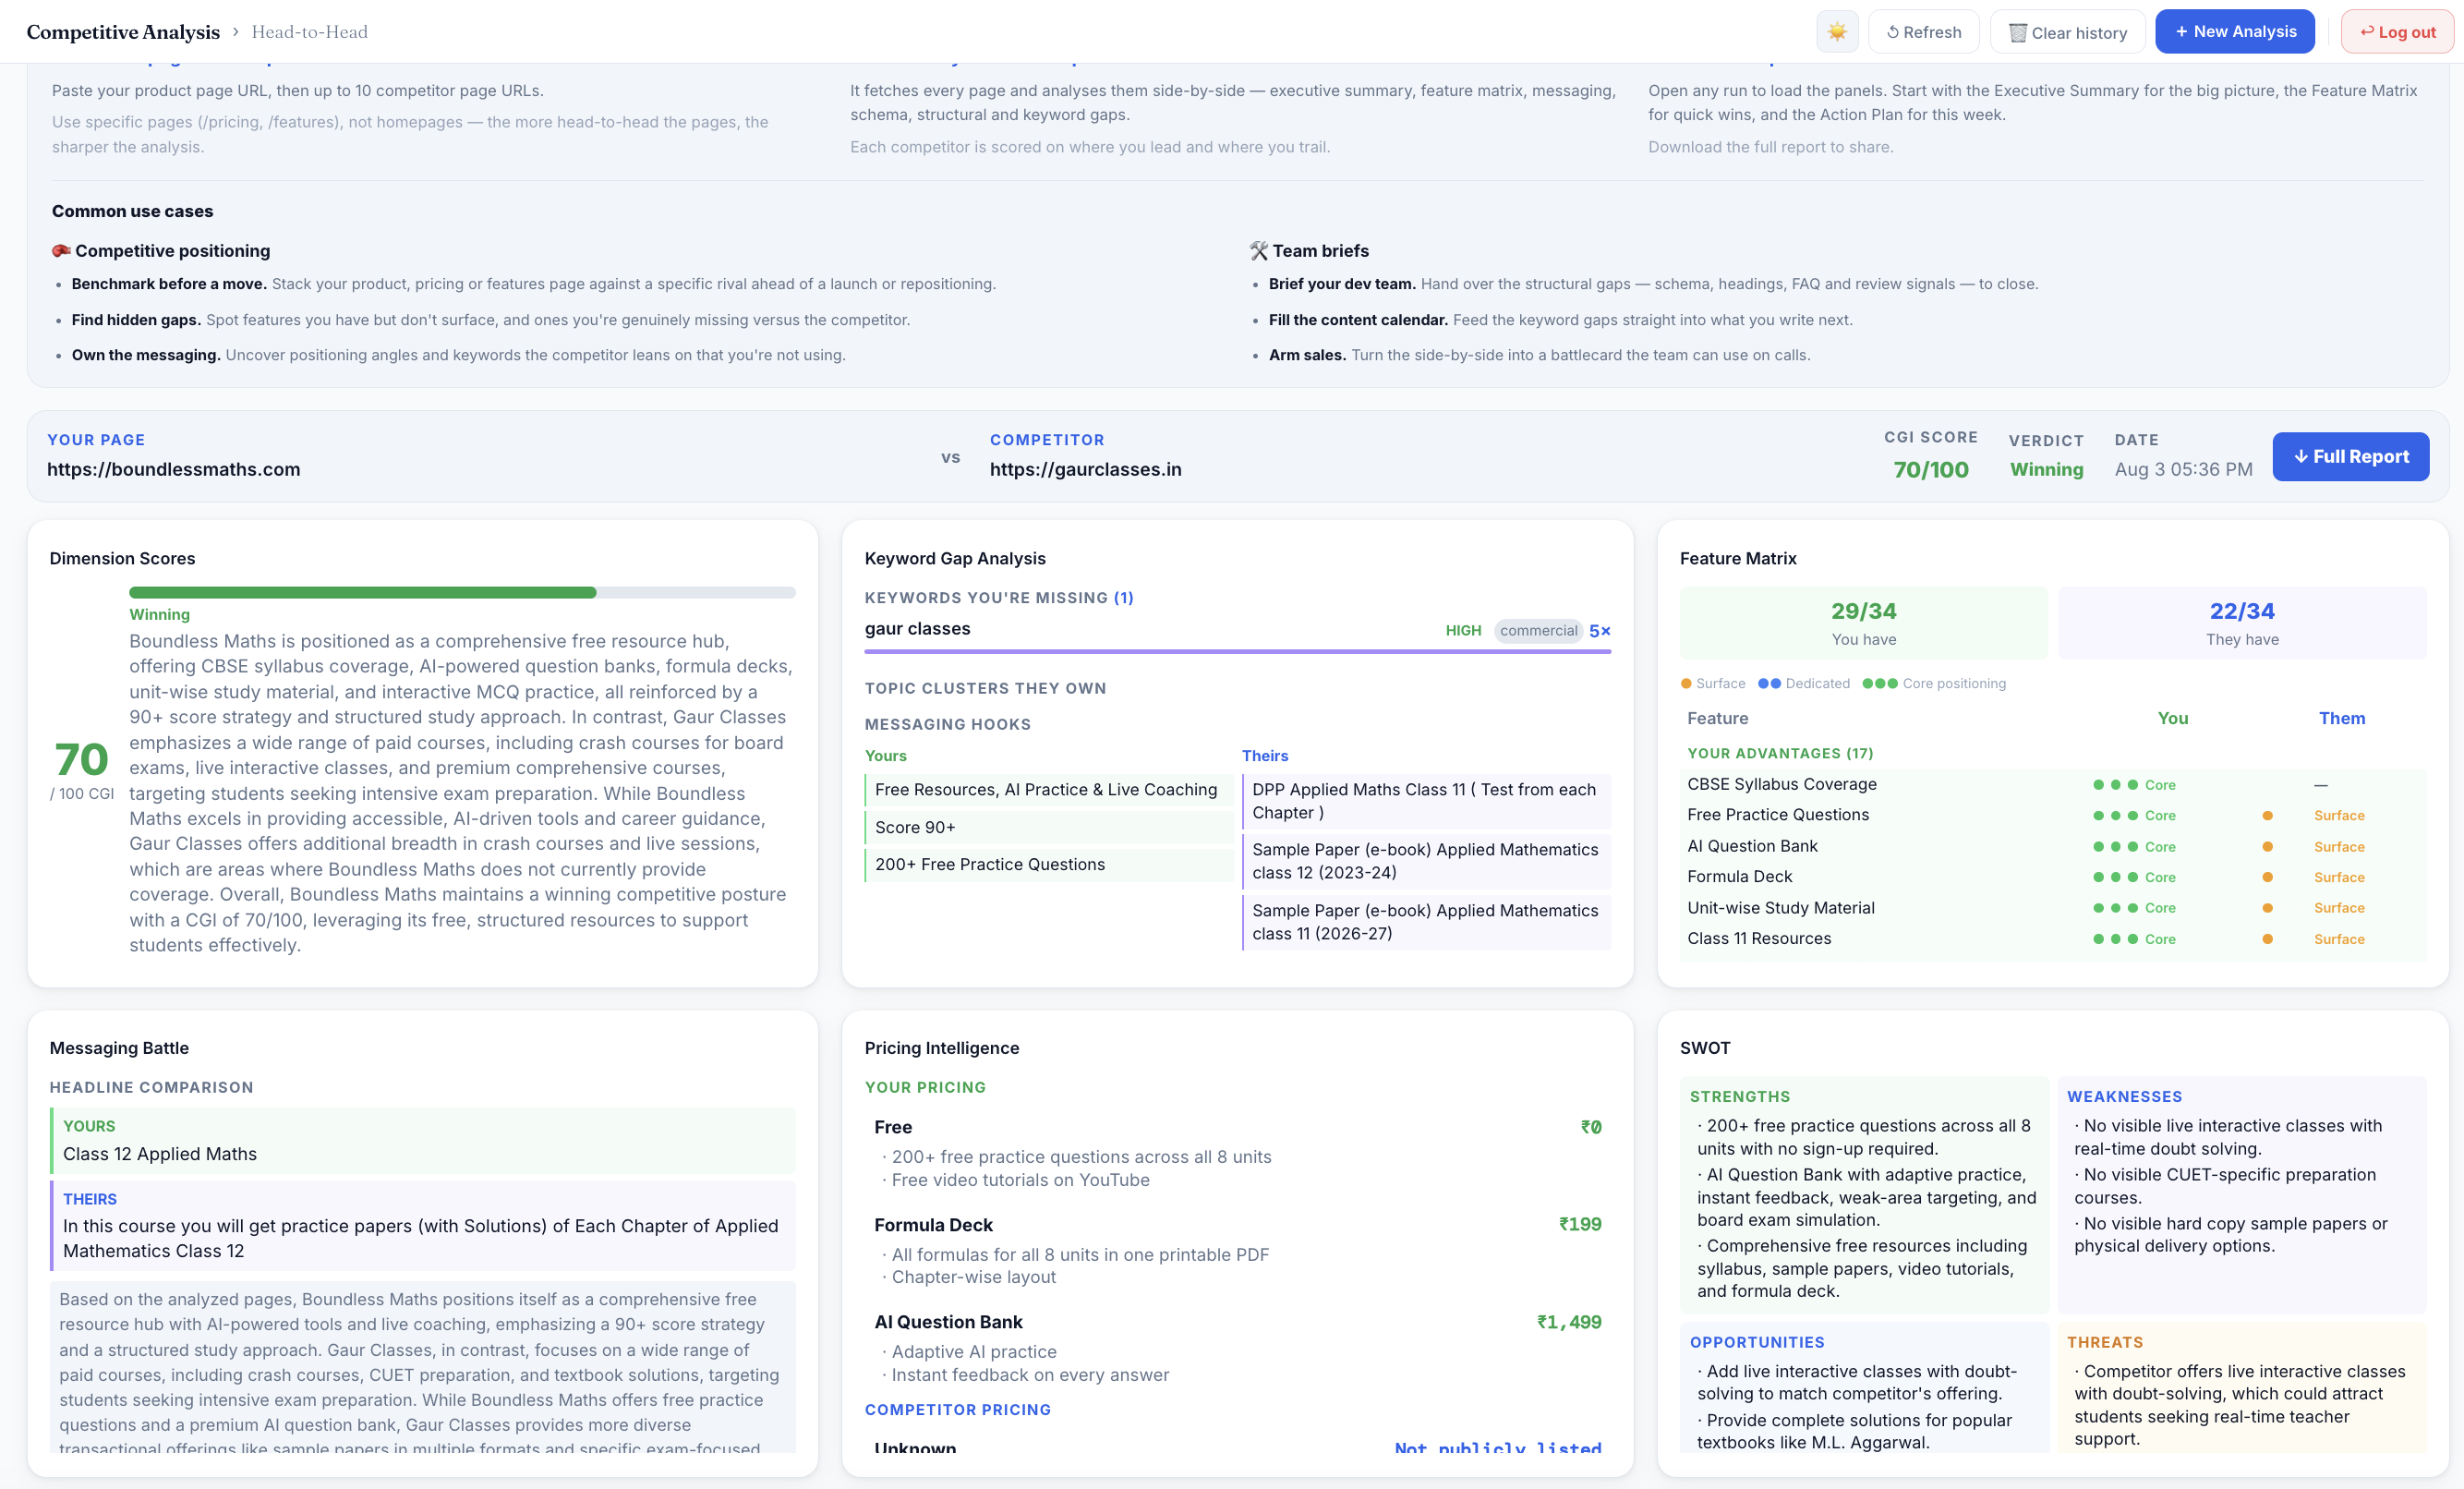Screen dimensions: 2464x1489
Task: Click Sample Paper class 11 (2026-27) hook
Action: (1425, 922)
